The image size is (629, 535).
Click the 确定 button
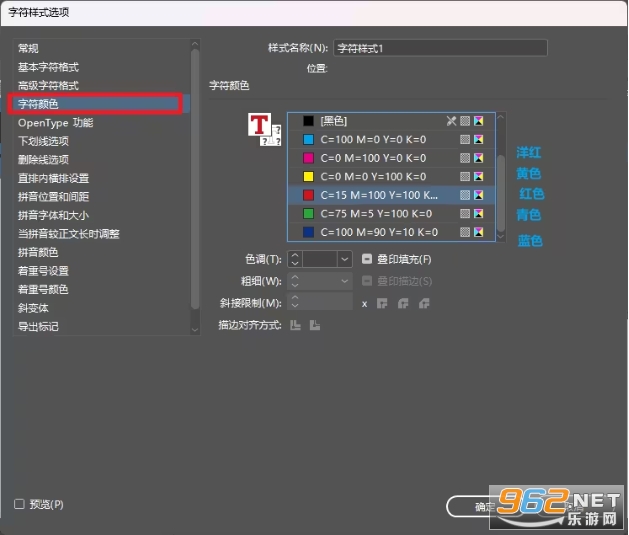pyautogui.click(x=485, y=507)
